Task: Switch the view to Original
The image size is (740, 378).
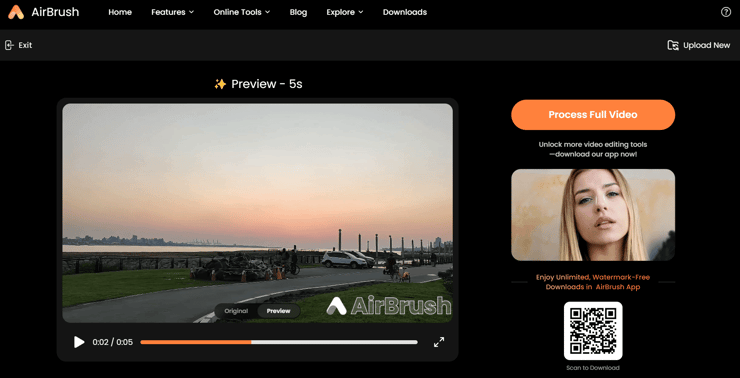Action: coord(236,311)
